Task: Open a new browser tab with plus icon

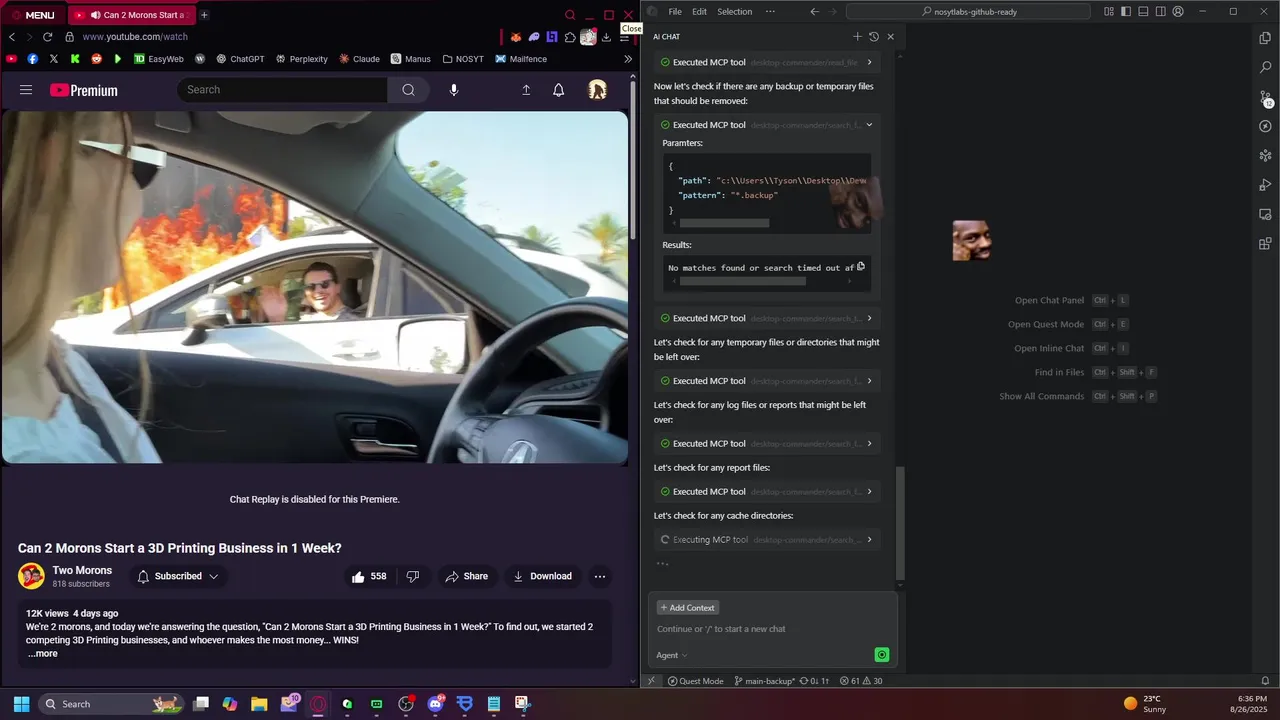Action: tap(204, 15)
